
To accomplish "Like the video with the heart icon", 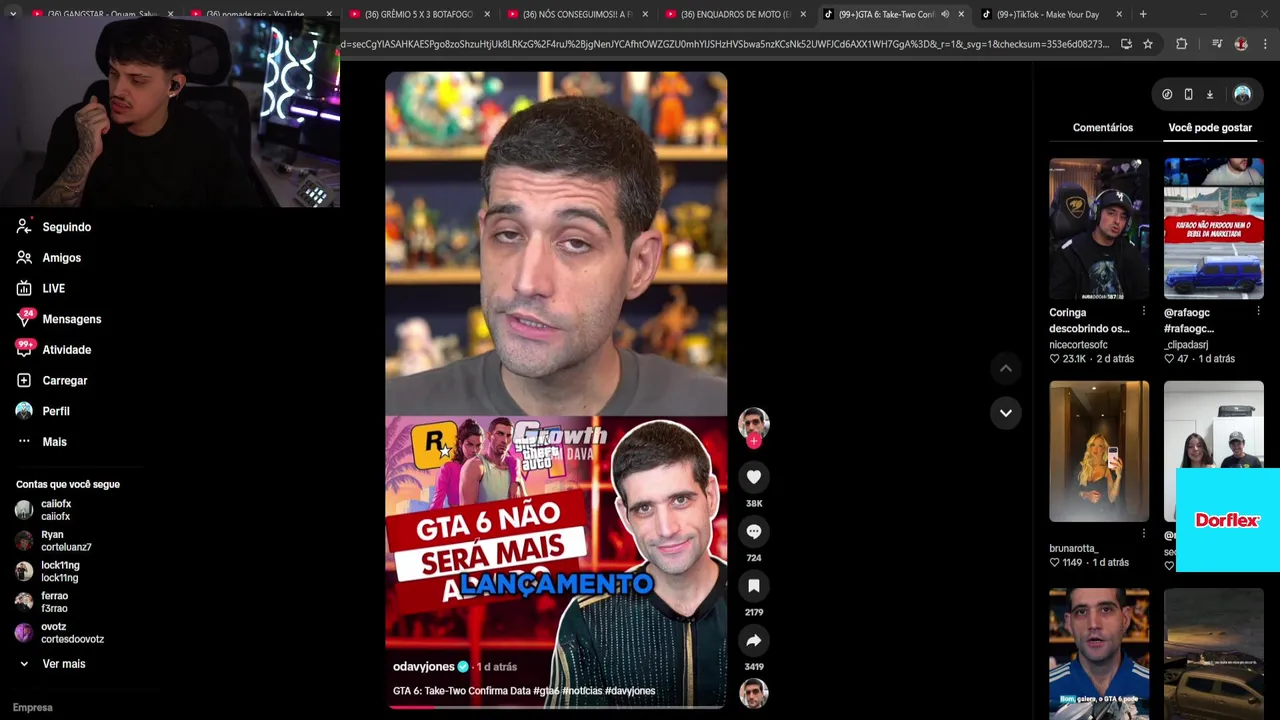I will pyautogui.click(x=754, y=477).
